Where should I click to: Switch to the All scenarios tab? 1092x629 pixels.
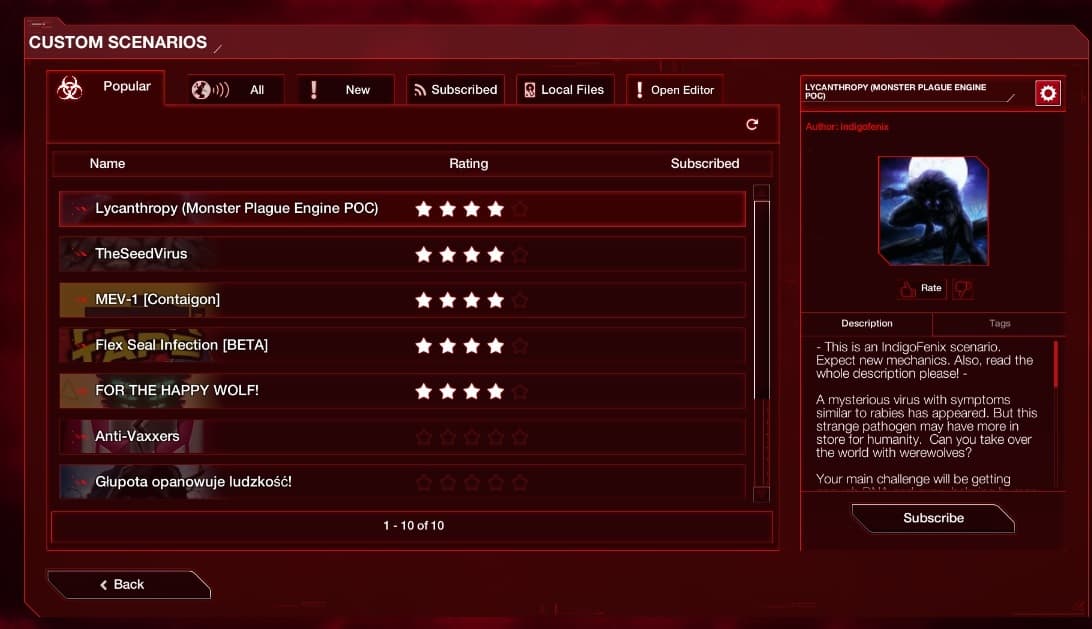(x=235, y=90)
